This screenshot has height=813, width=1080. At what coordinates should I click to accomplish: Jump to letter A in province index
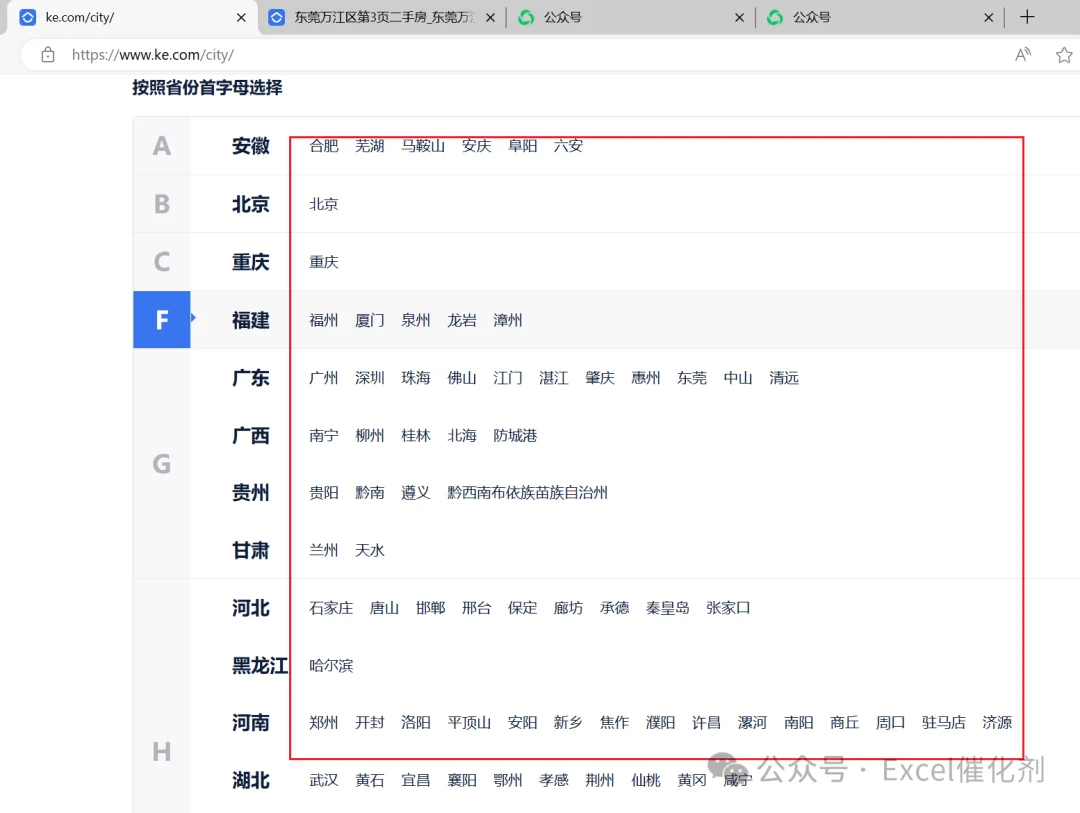coord(162,146)
